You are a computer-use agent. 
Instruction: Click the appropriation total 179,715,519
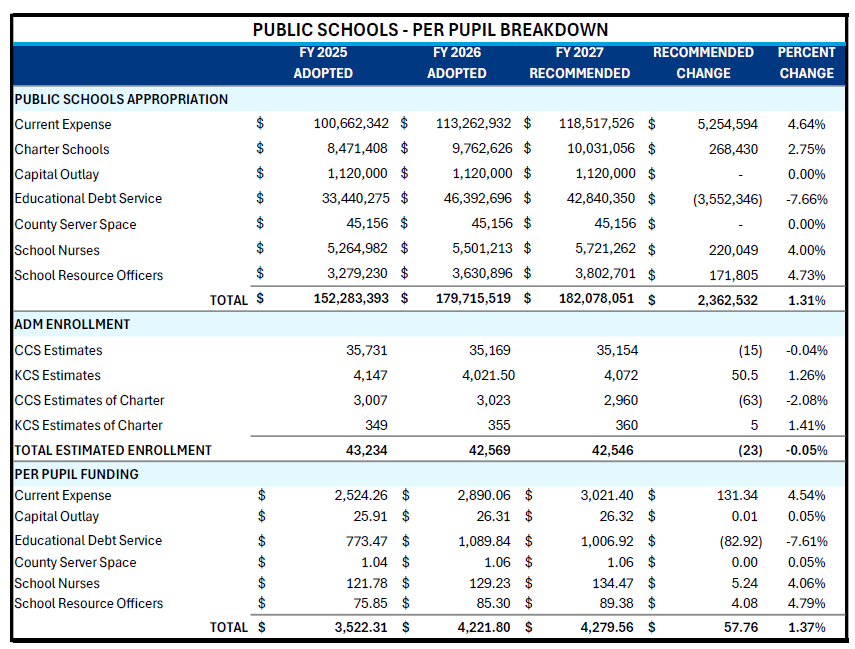[473, 298]
